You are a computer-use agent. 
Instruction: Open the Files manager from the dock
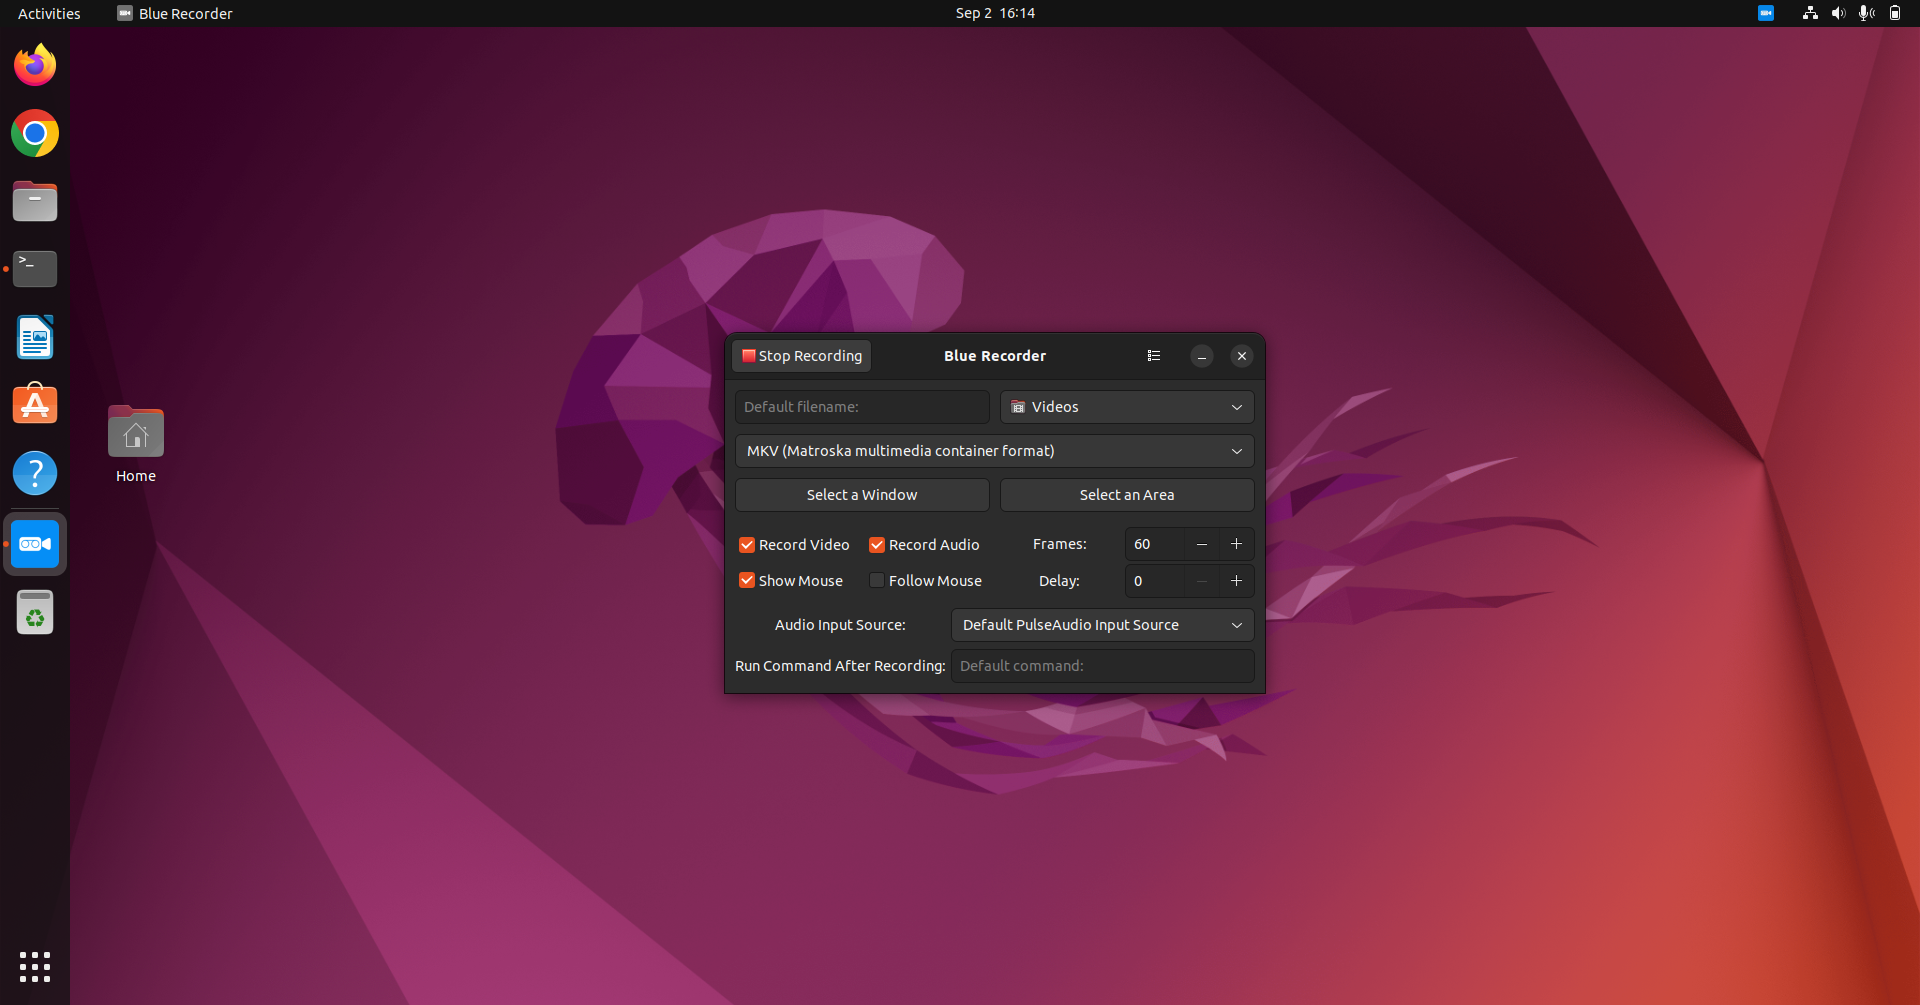pyautogui.click(x=34, y=201)
